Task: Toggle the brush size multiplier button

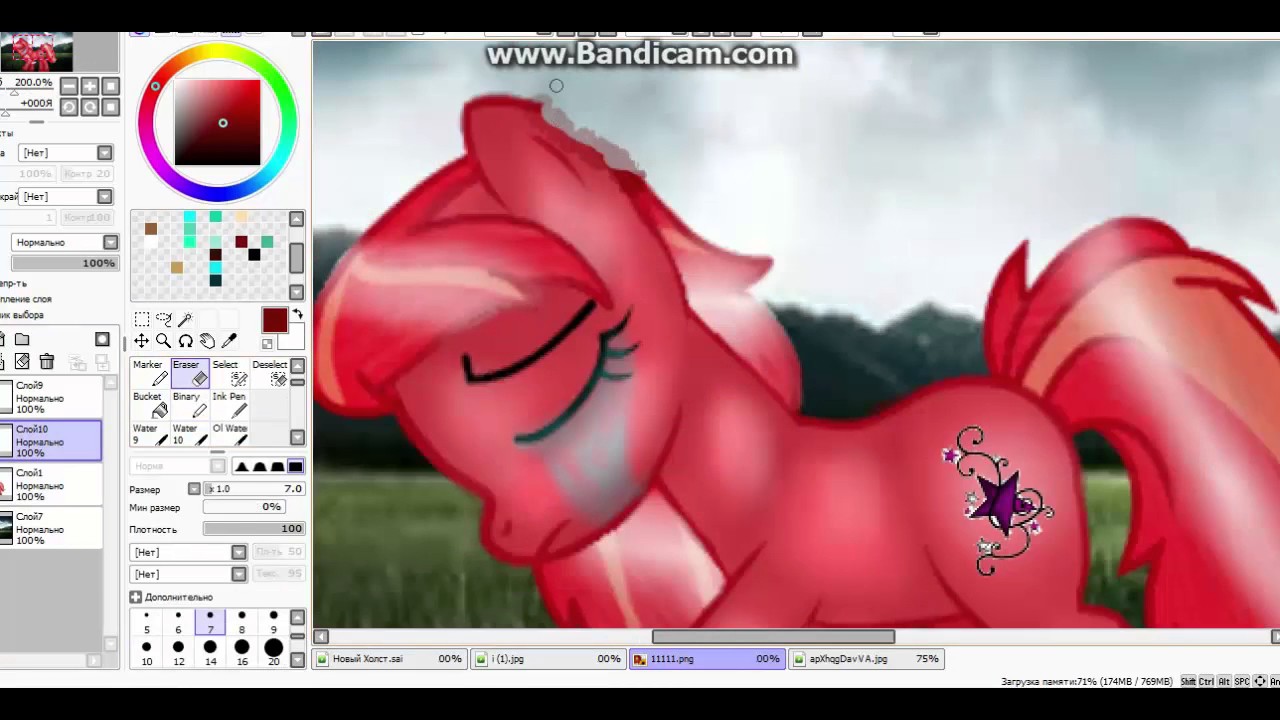Action: [194, 489]
